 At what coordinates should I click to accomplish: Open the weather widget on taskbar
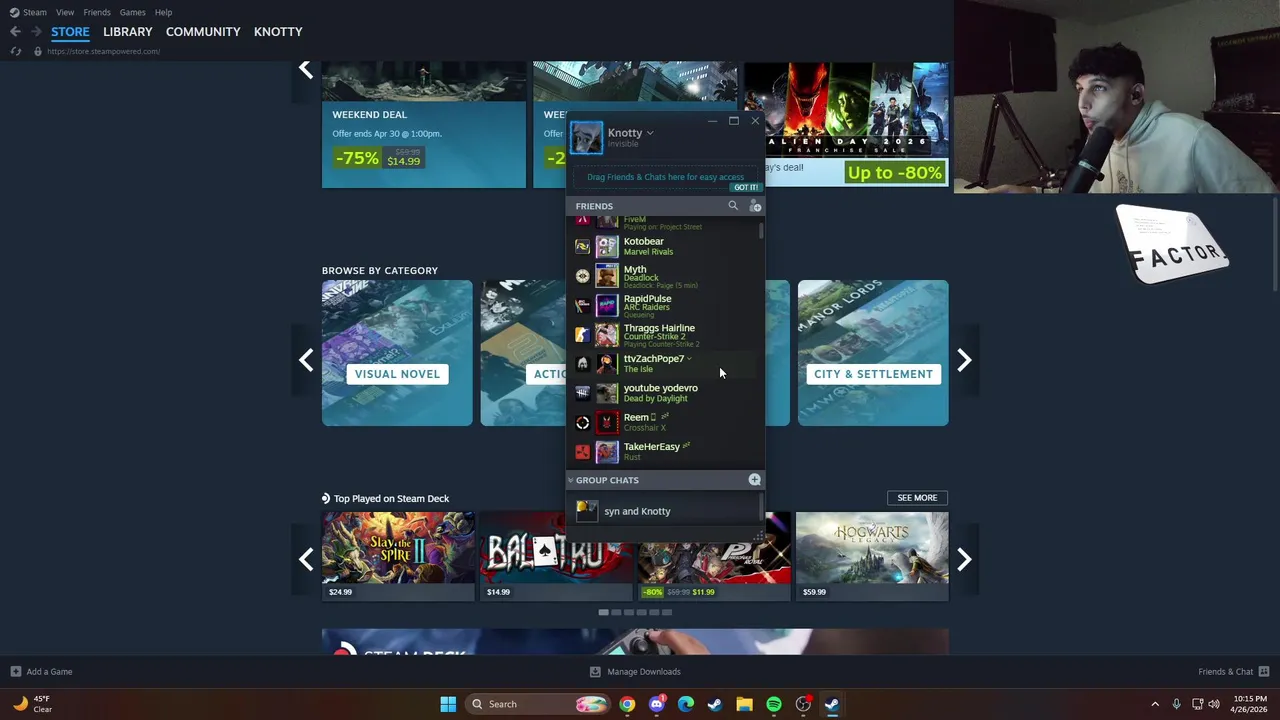coord(32,704)
